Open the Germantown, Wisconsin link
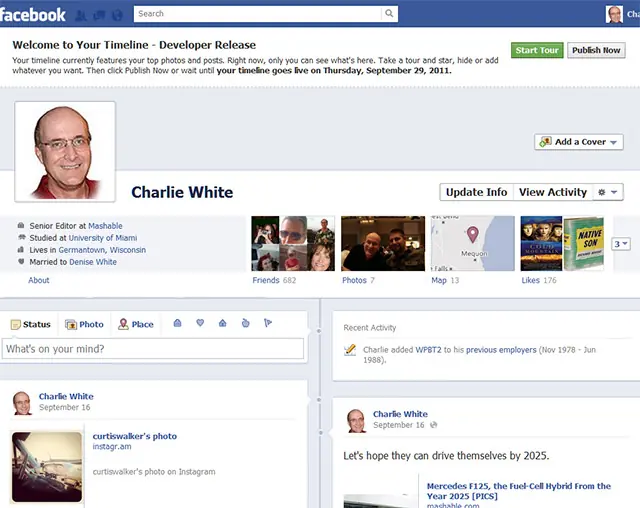 102,250
